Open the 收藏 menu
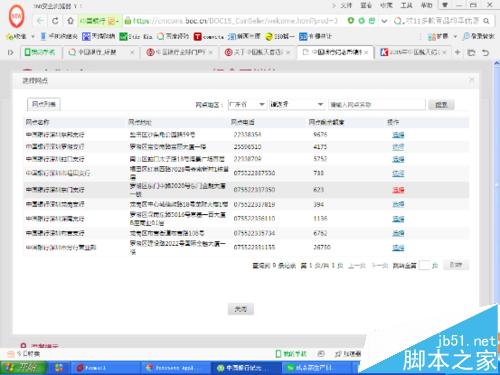Image resolution: width=500 pixels, height=375 pixels. click(x=386, y=5)
